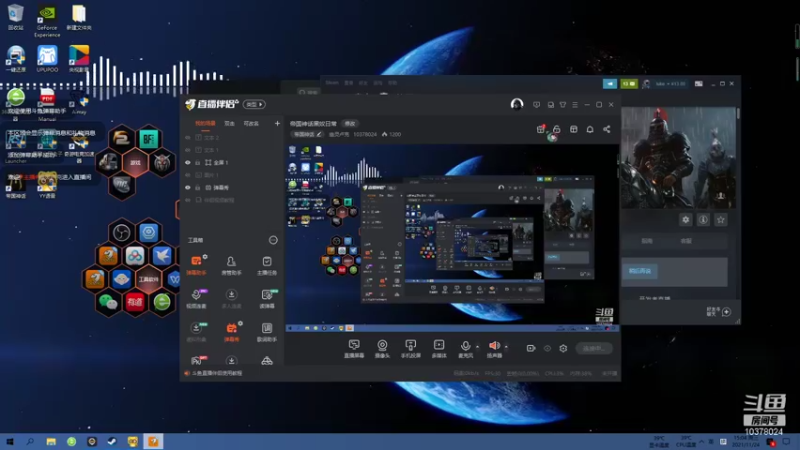Click the 麦克风 microphone icon
800x450 pixels.
point(465,348)
